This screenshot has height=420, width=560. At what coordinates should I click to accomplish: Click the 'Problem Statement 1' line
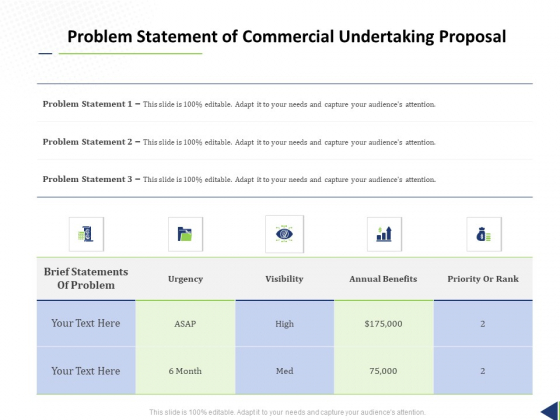(x=239, y=104)
